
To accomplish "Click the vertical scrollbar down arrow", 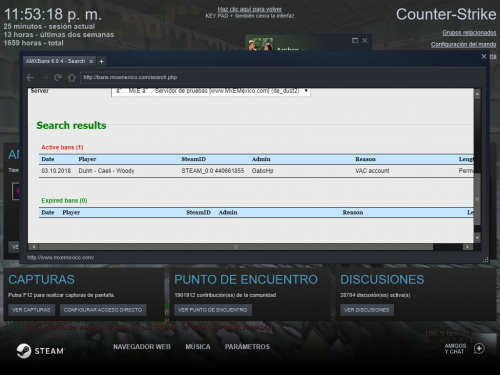I will click(477, 238).
